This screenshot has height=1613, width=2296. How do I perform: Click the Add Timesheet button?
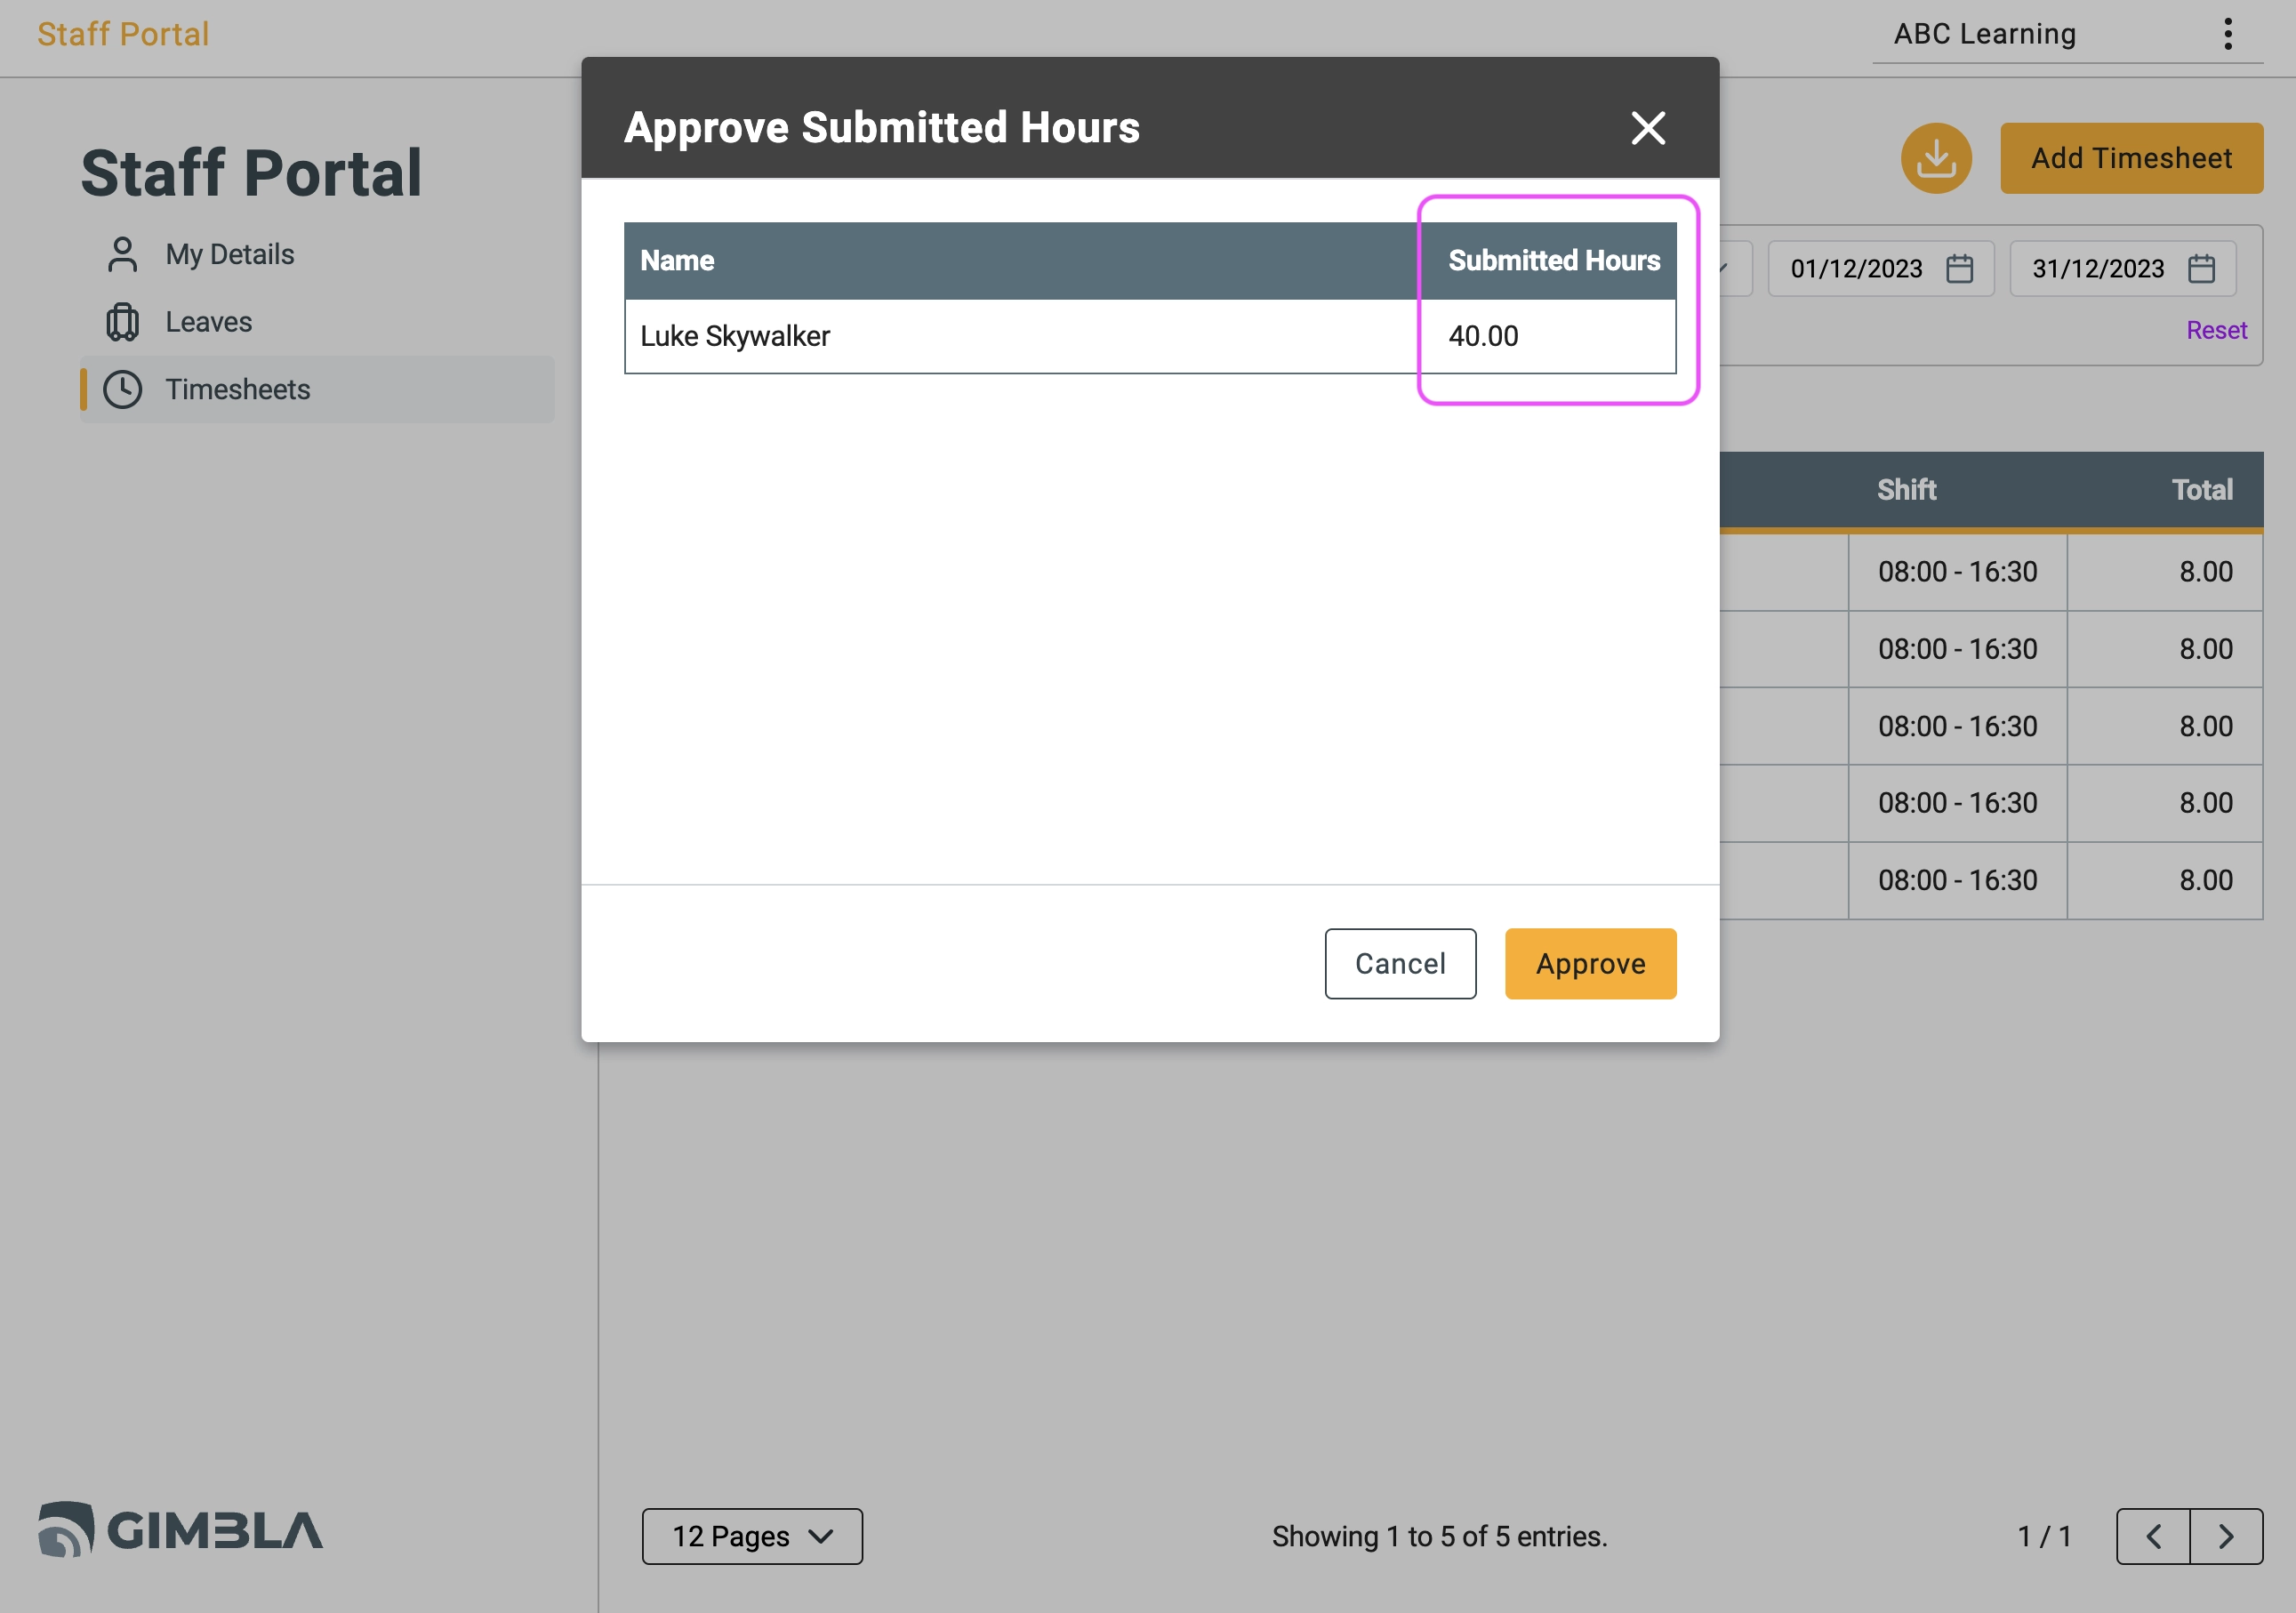[2131, 159]
